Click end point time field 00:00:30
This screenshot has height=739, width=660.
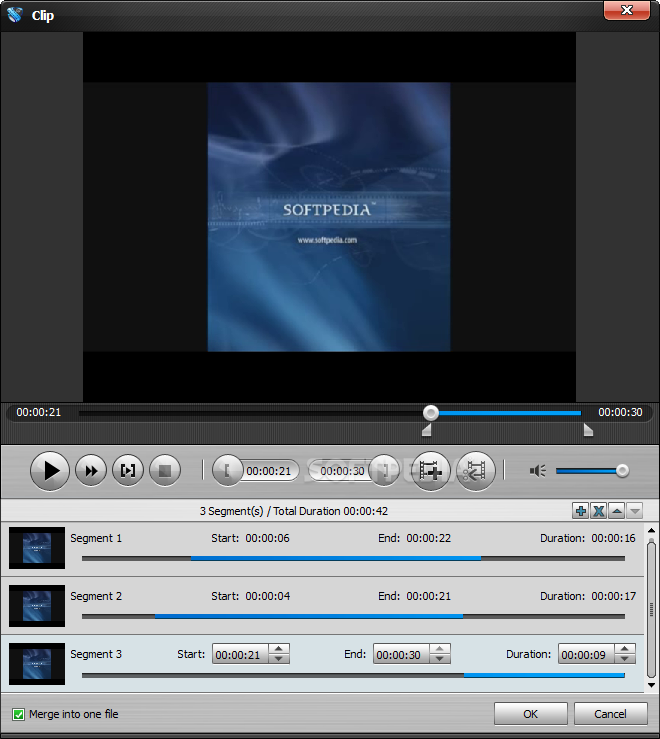click(340, 471)
